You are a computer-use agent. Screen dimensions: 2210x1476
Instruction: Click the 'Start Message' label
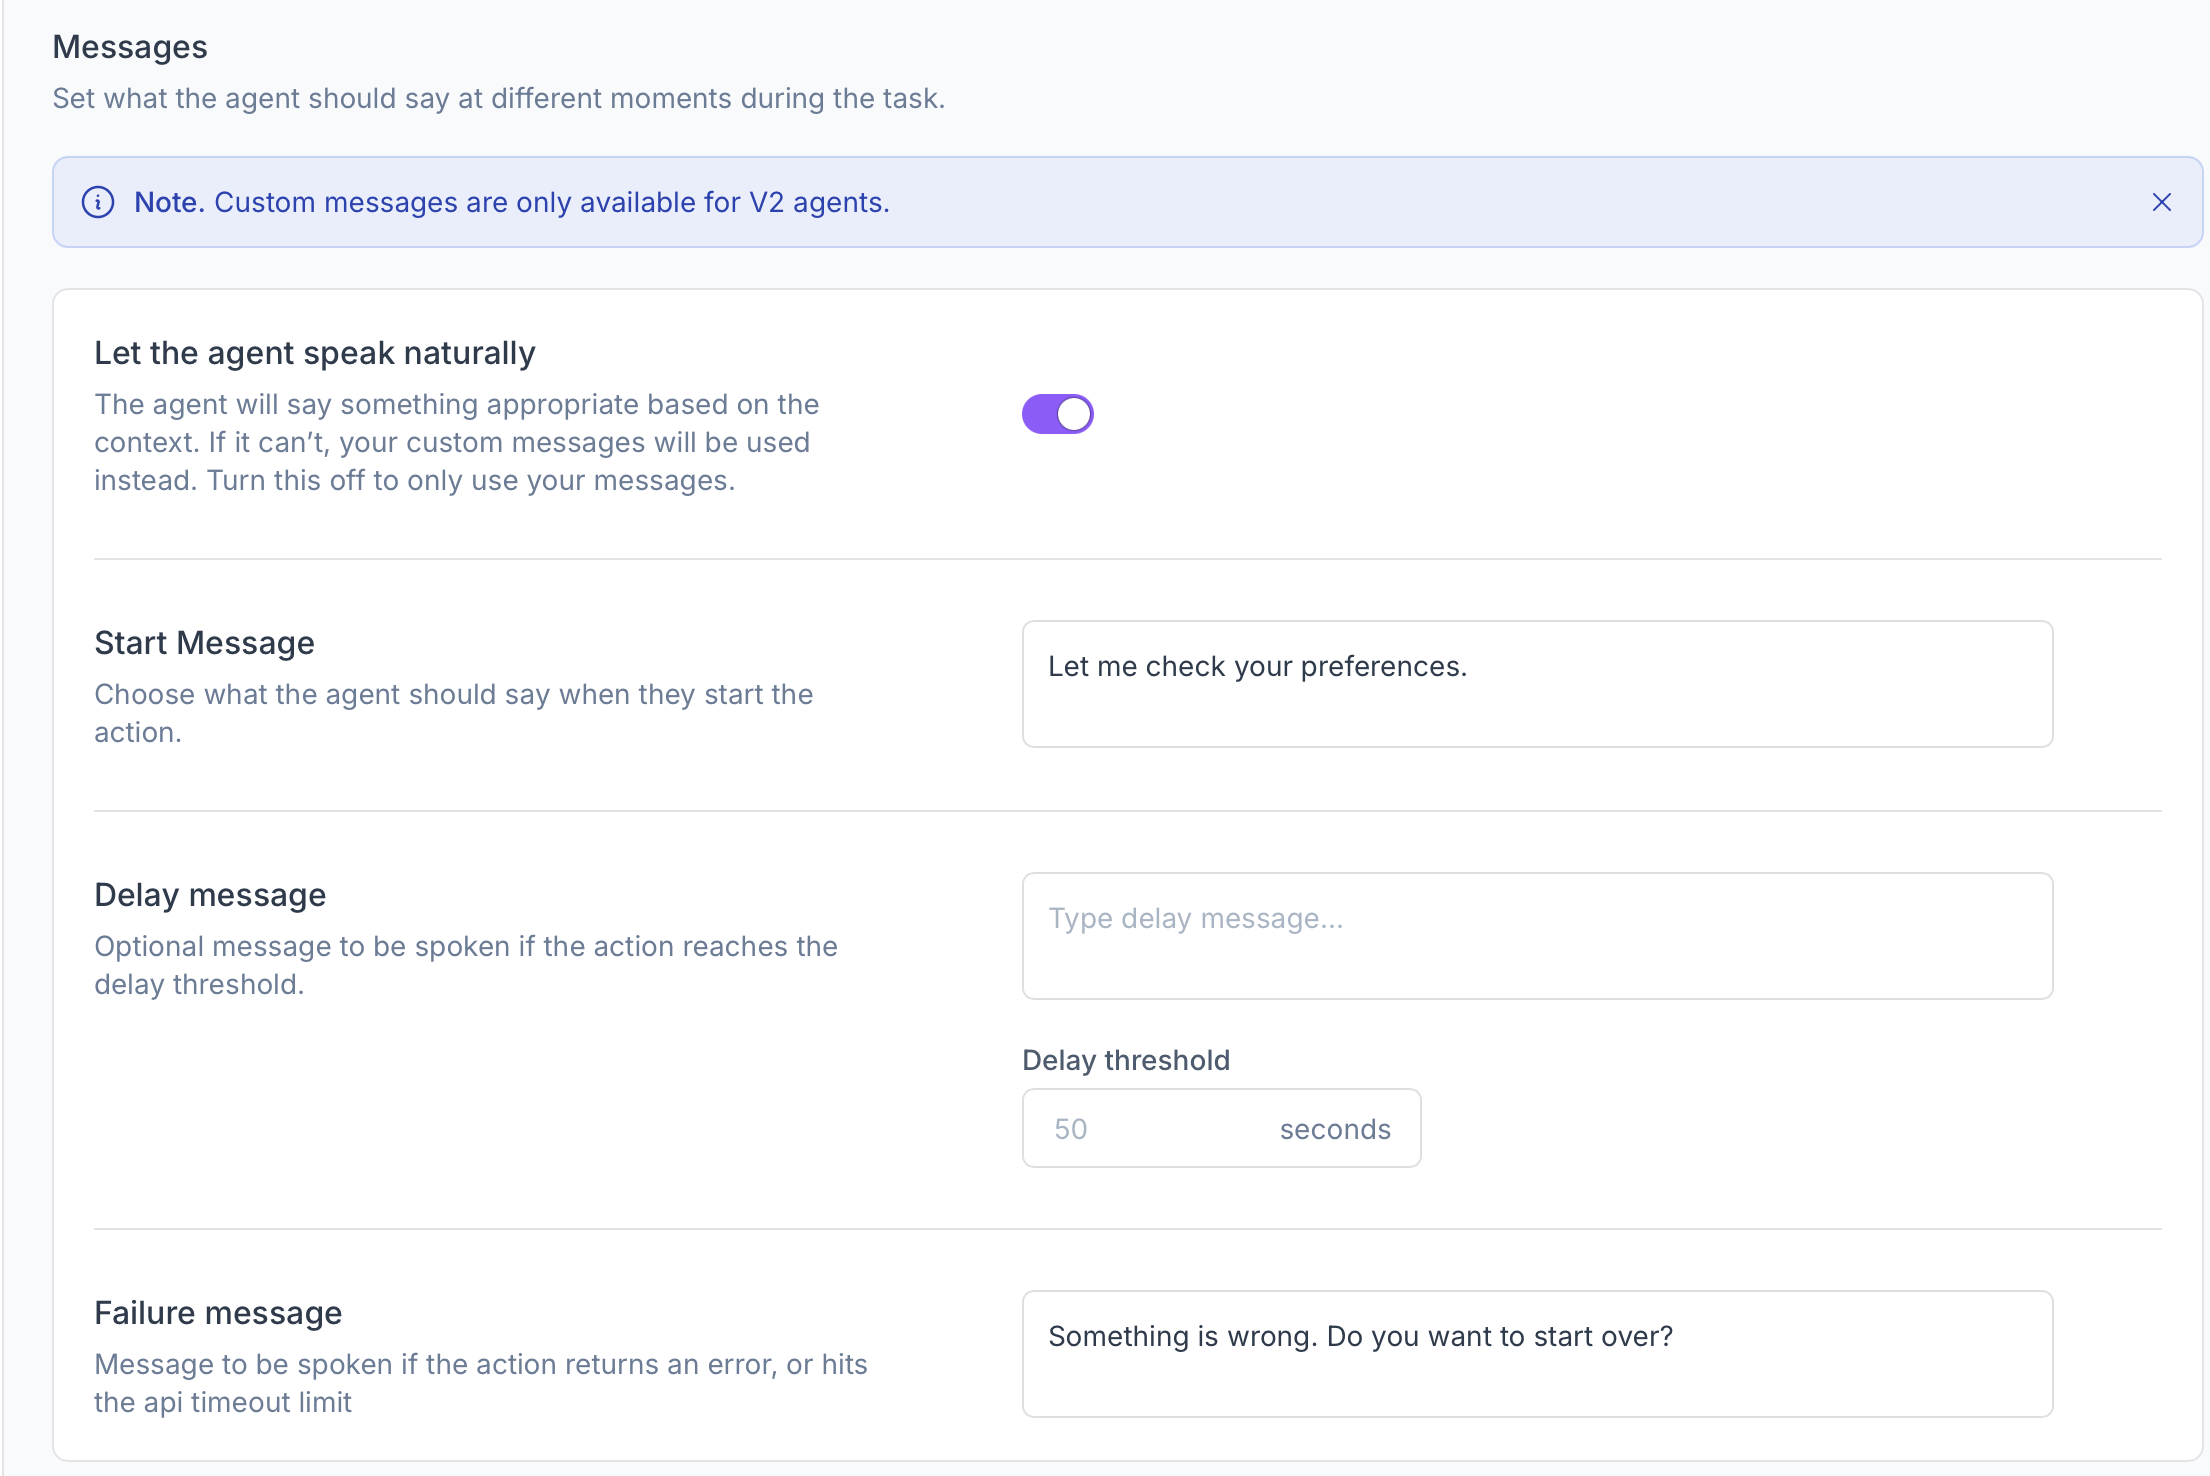(204, 643)
